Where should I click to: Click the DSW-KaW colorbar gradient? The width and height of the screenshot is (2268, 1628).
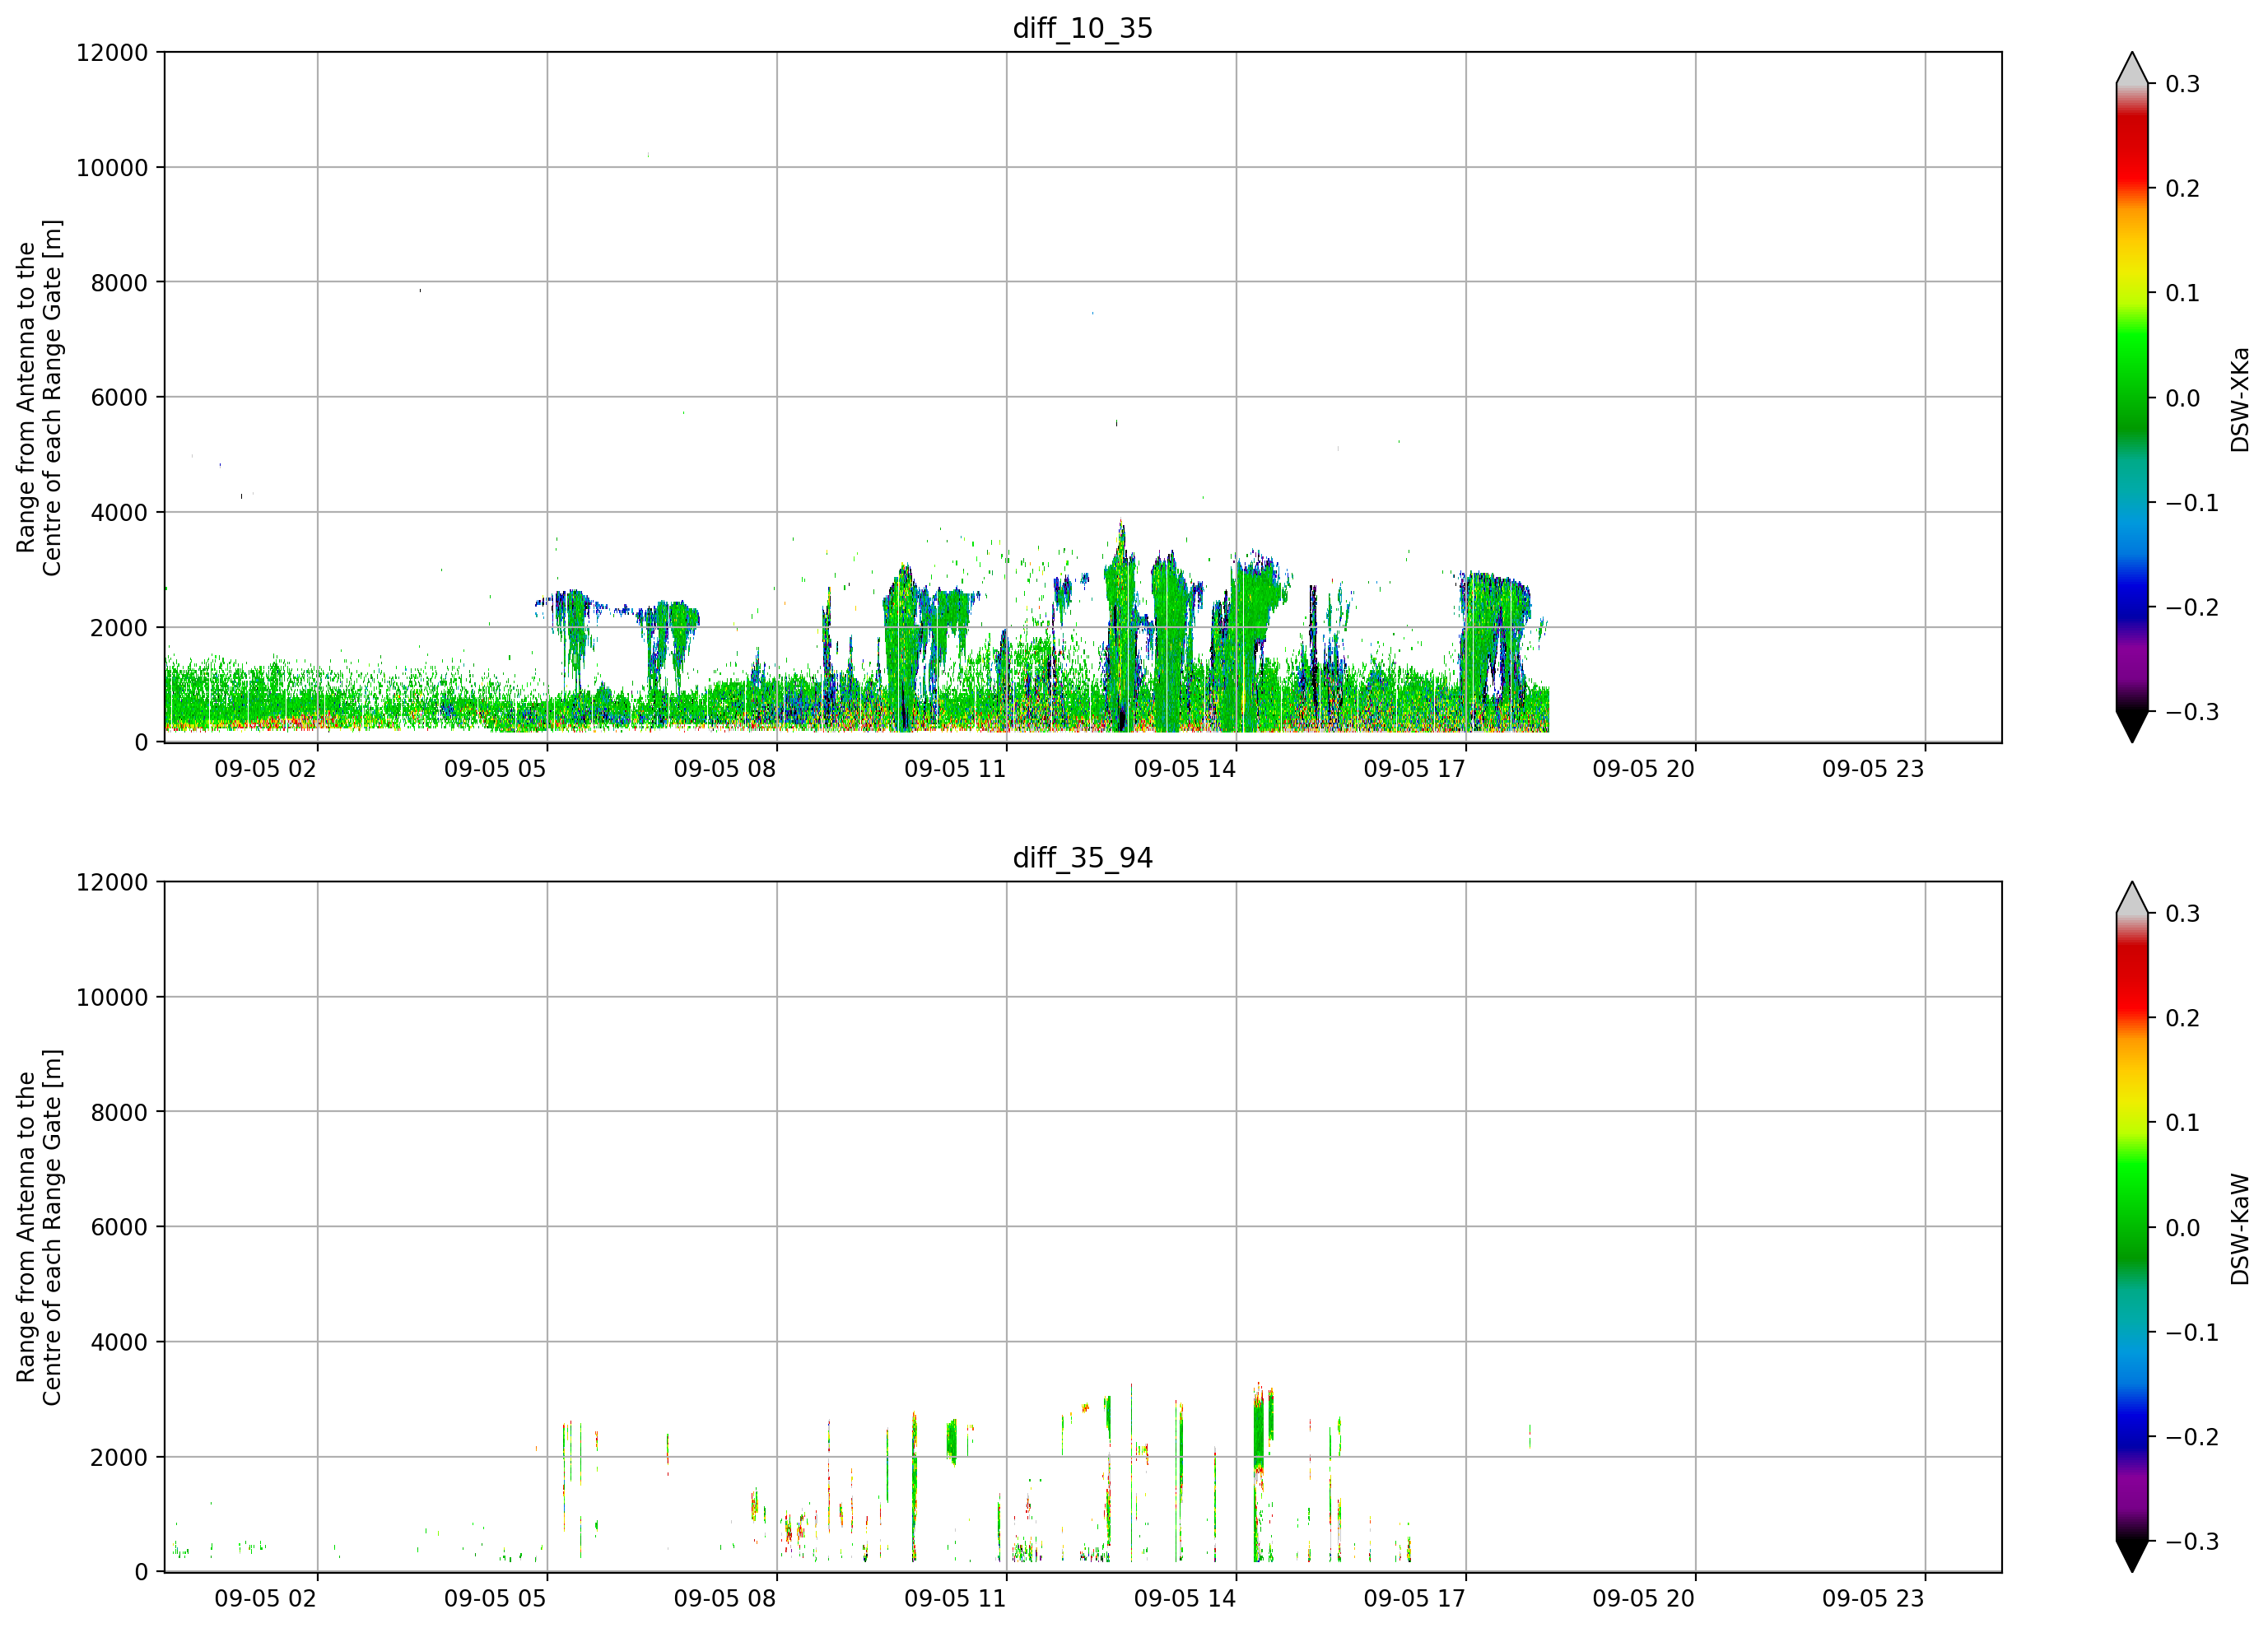click(x=2132, y=1227)
